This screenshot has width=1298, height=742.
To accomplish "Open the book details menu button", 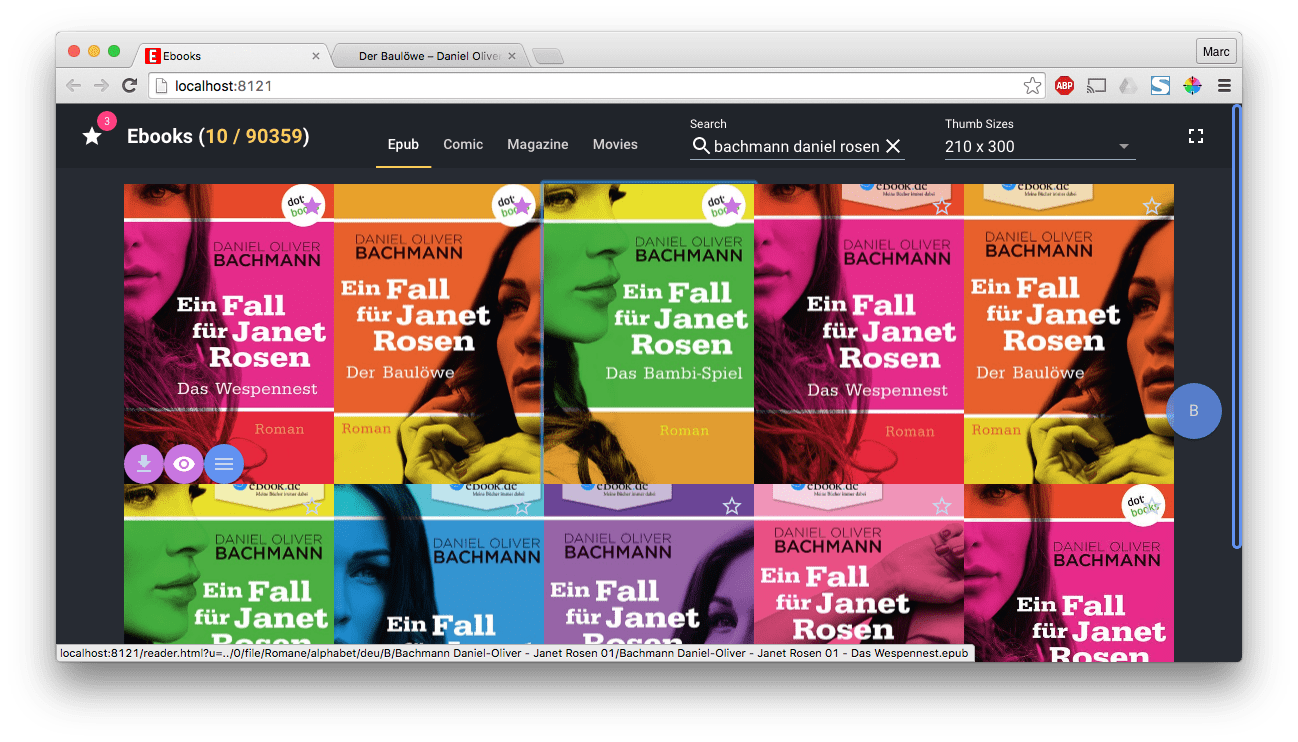I will pyautogui.click(x=224, y=464).
